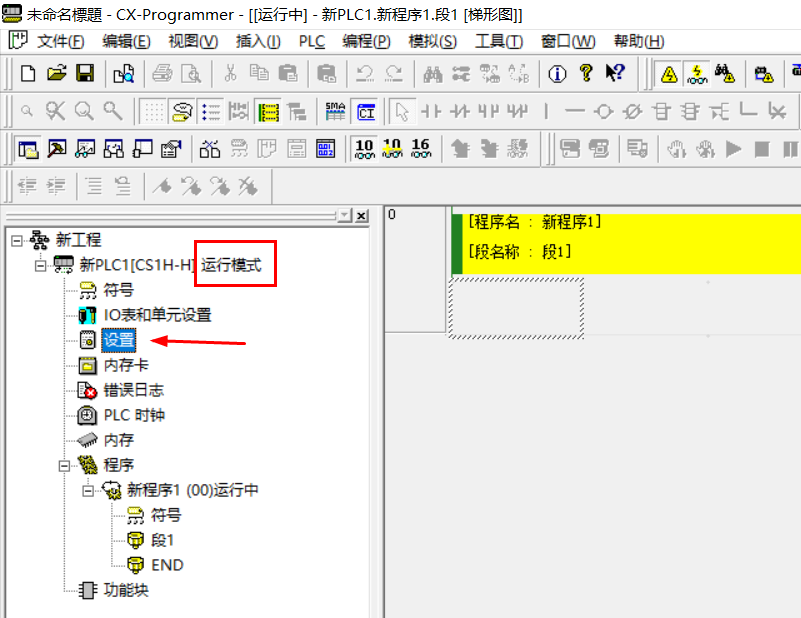Open the 窗口(W) menu
This screenshot has height=618, width=801.
[568, 41]
